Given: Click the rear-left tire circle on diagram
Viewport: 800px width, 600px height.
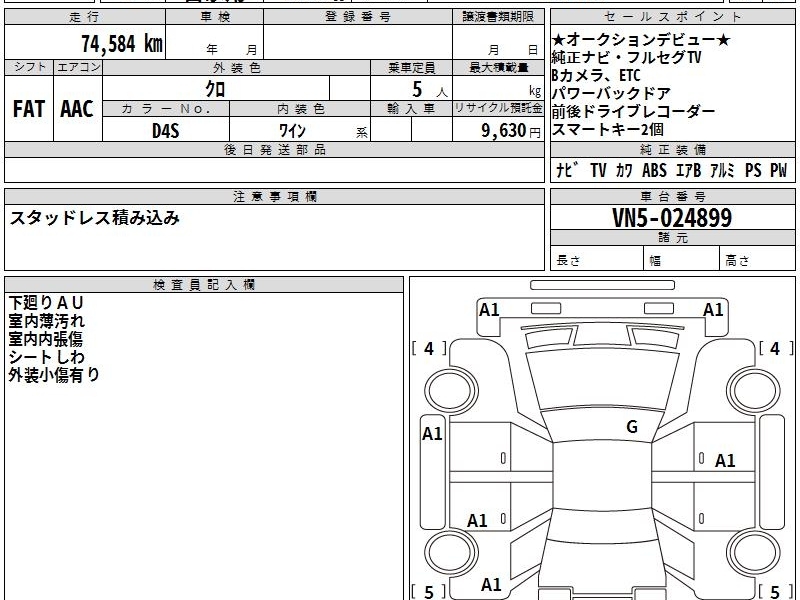Looking at the screenshot, I should (x=451, y=553).
